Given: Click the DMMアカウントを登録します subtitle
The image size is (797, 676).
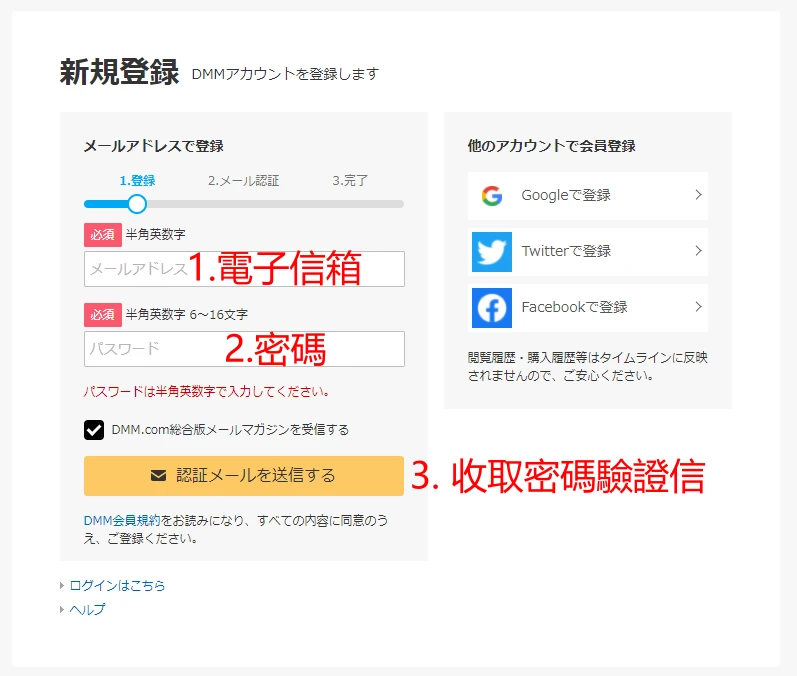Looking at the screenshot, I should point(285,74).
